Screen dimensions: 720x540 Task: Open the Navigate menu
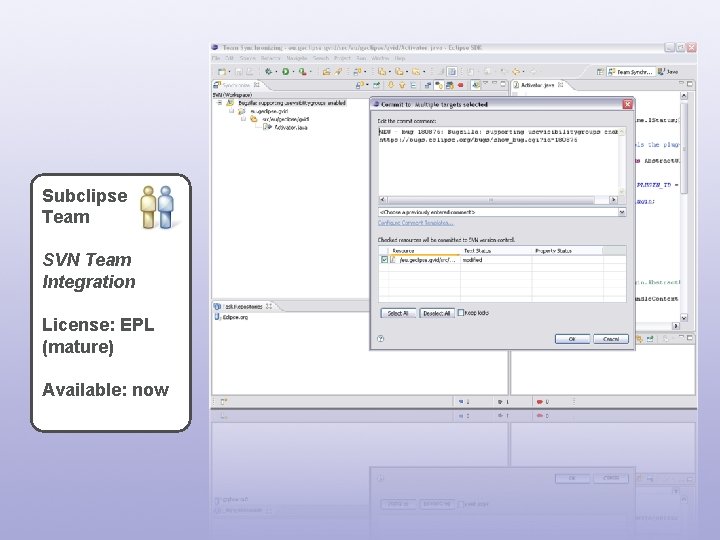(297, 58)
